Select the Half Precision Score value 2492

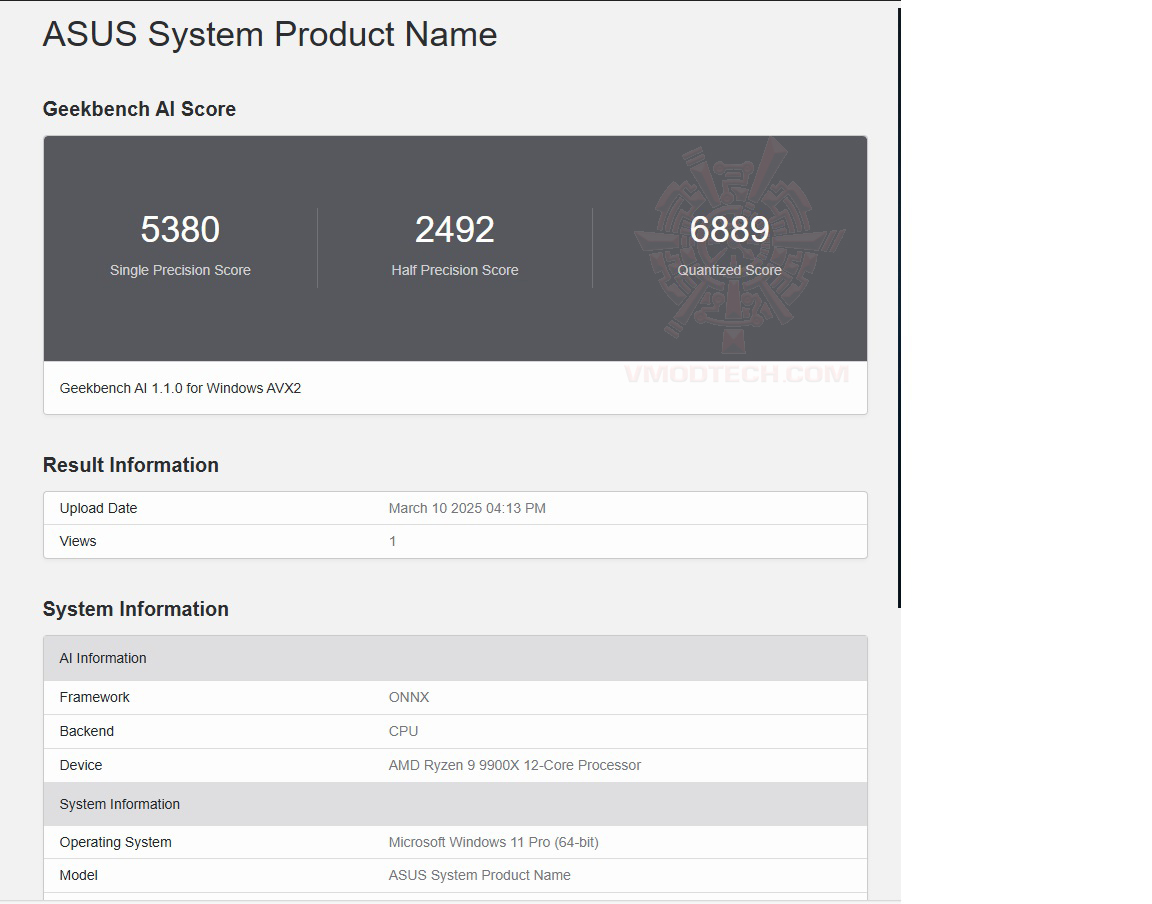(455, 229)
